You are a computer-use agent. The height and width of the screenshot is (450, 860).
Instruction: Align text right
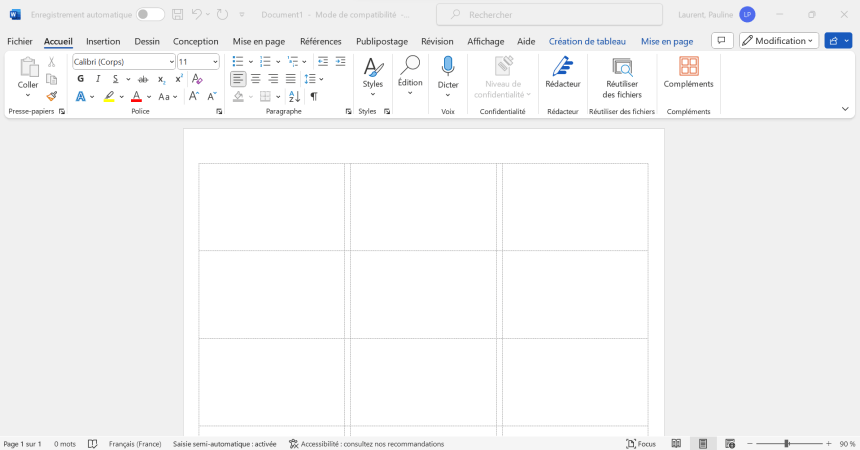pyautogui.click(x=273, y=79)
